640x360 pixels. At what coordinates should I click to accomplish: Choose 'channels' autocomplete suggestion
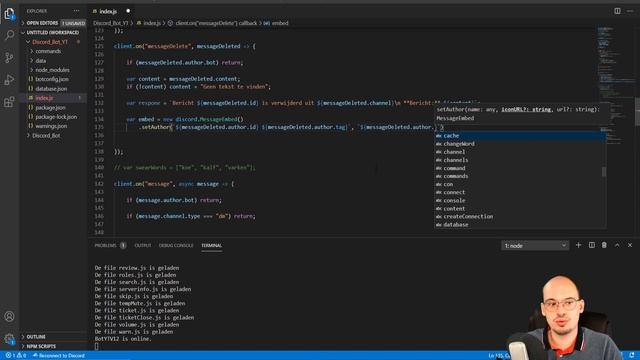(520, 160)
